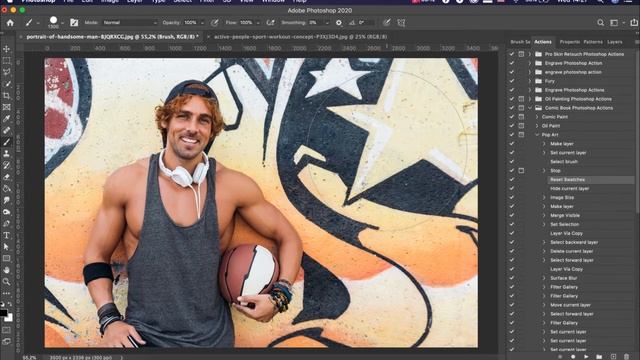Select the Lasso tool
Screen dimensions: 640x360
[7, 72]
